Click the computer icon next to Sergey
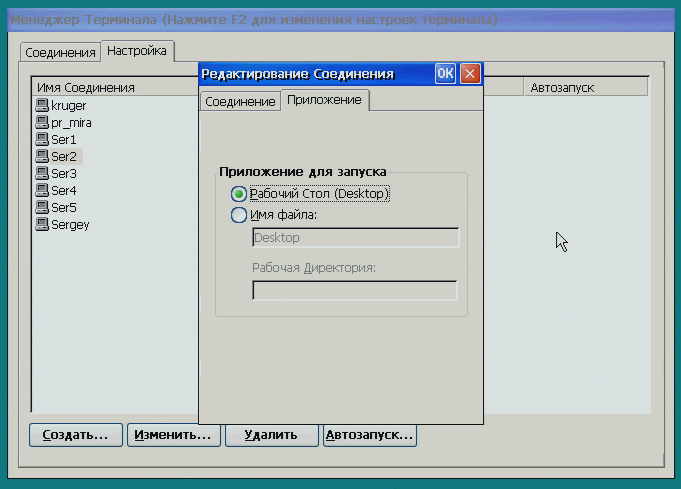The width and height of the screenshot is (681, 489). [42, 225]
